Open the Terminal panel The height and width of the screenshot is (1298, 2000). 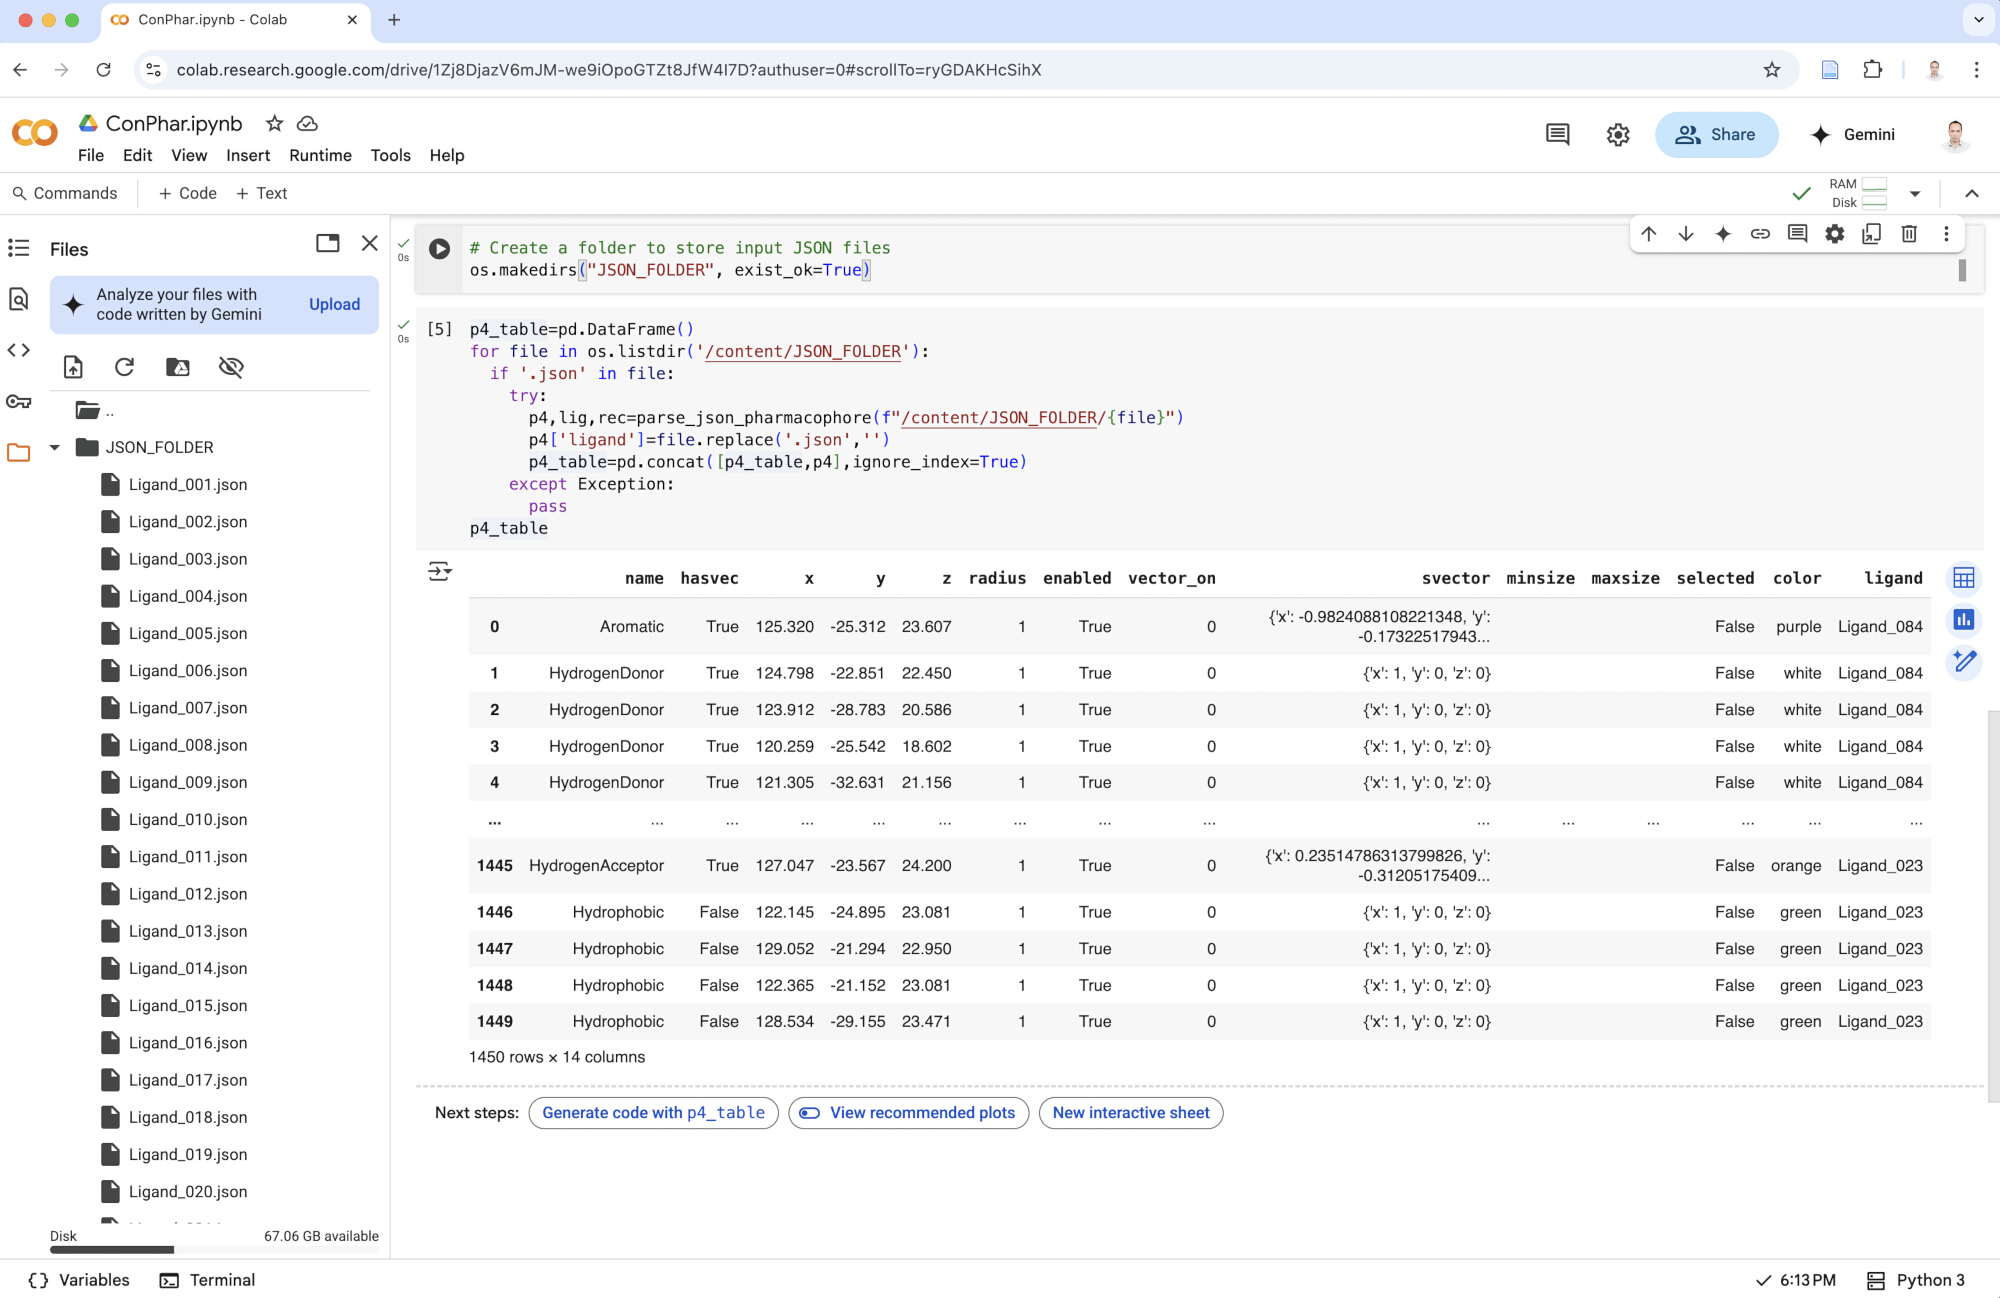(x=208, y=1280)
